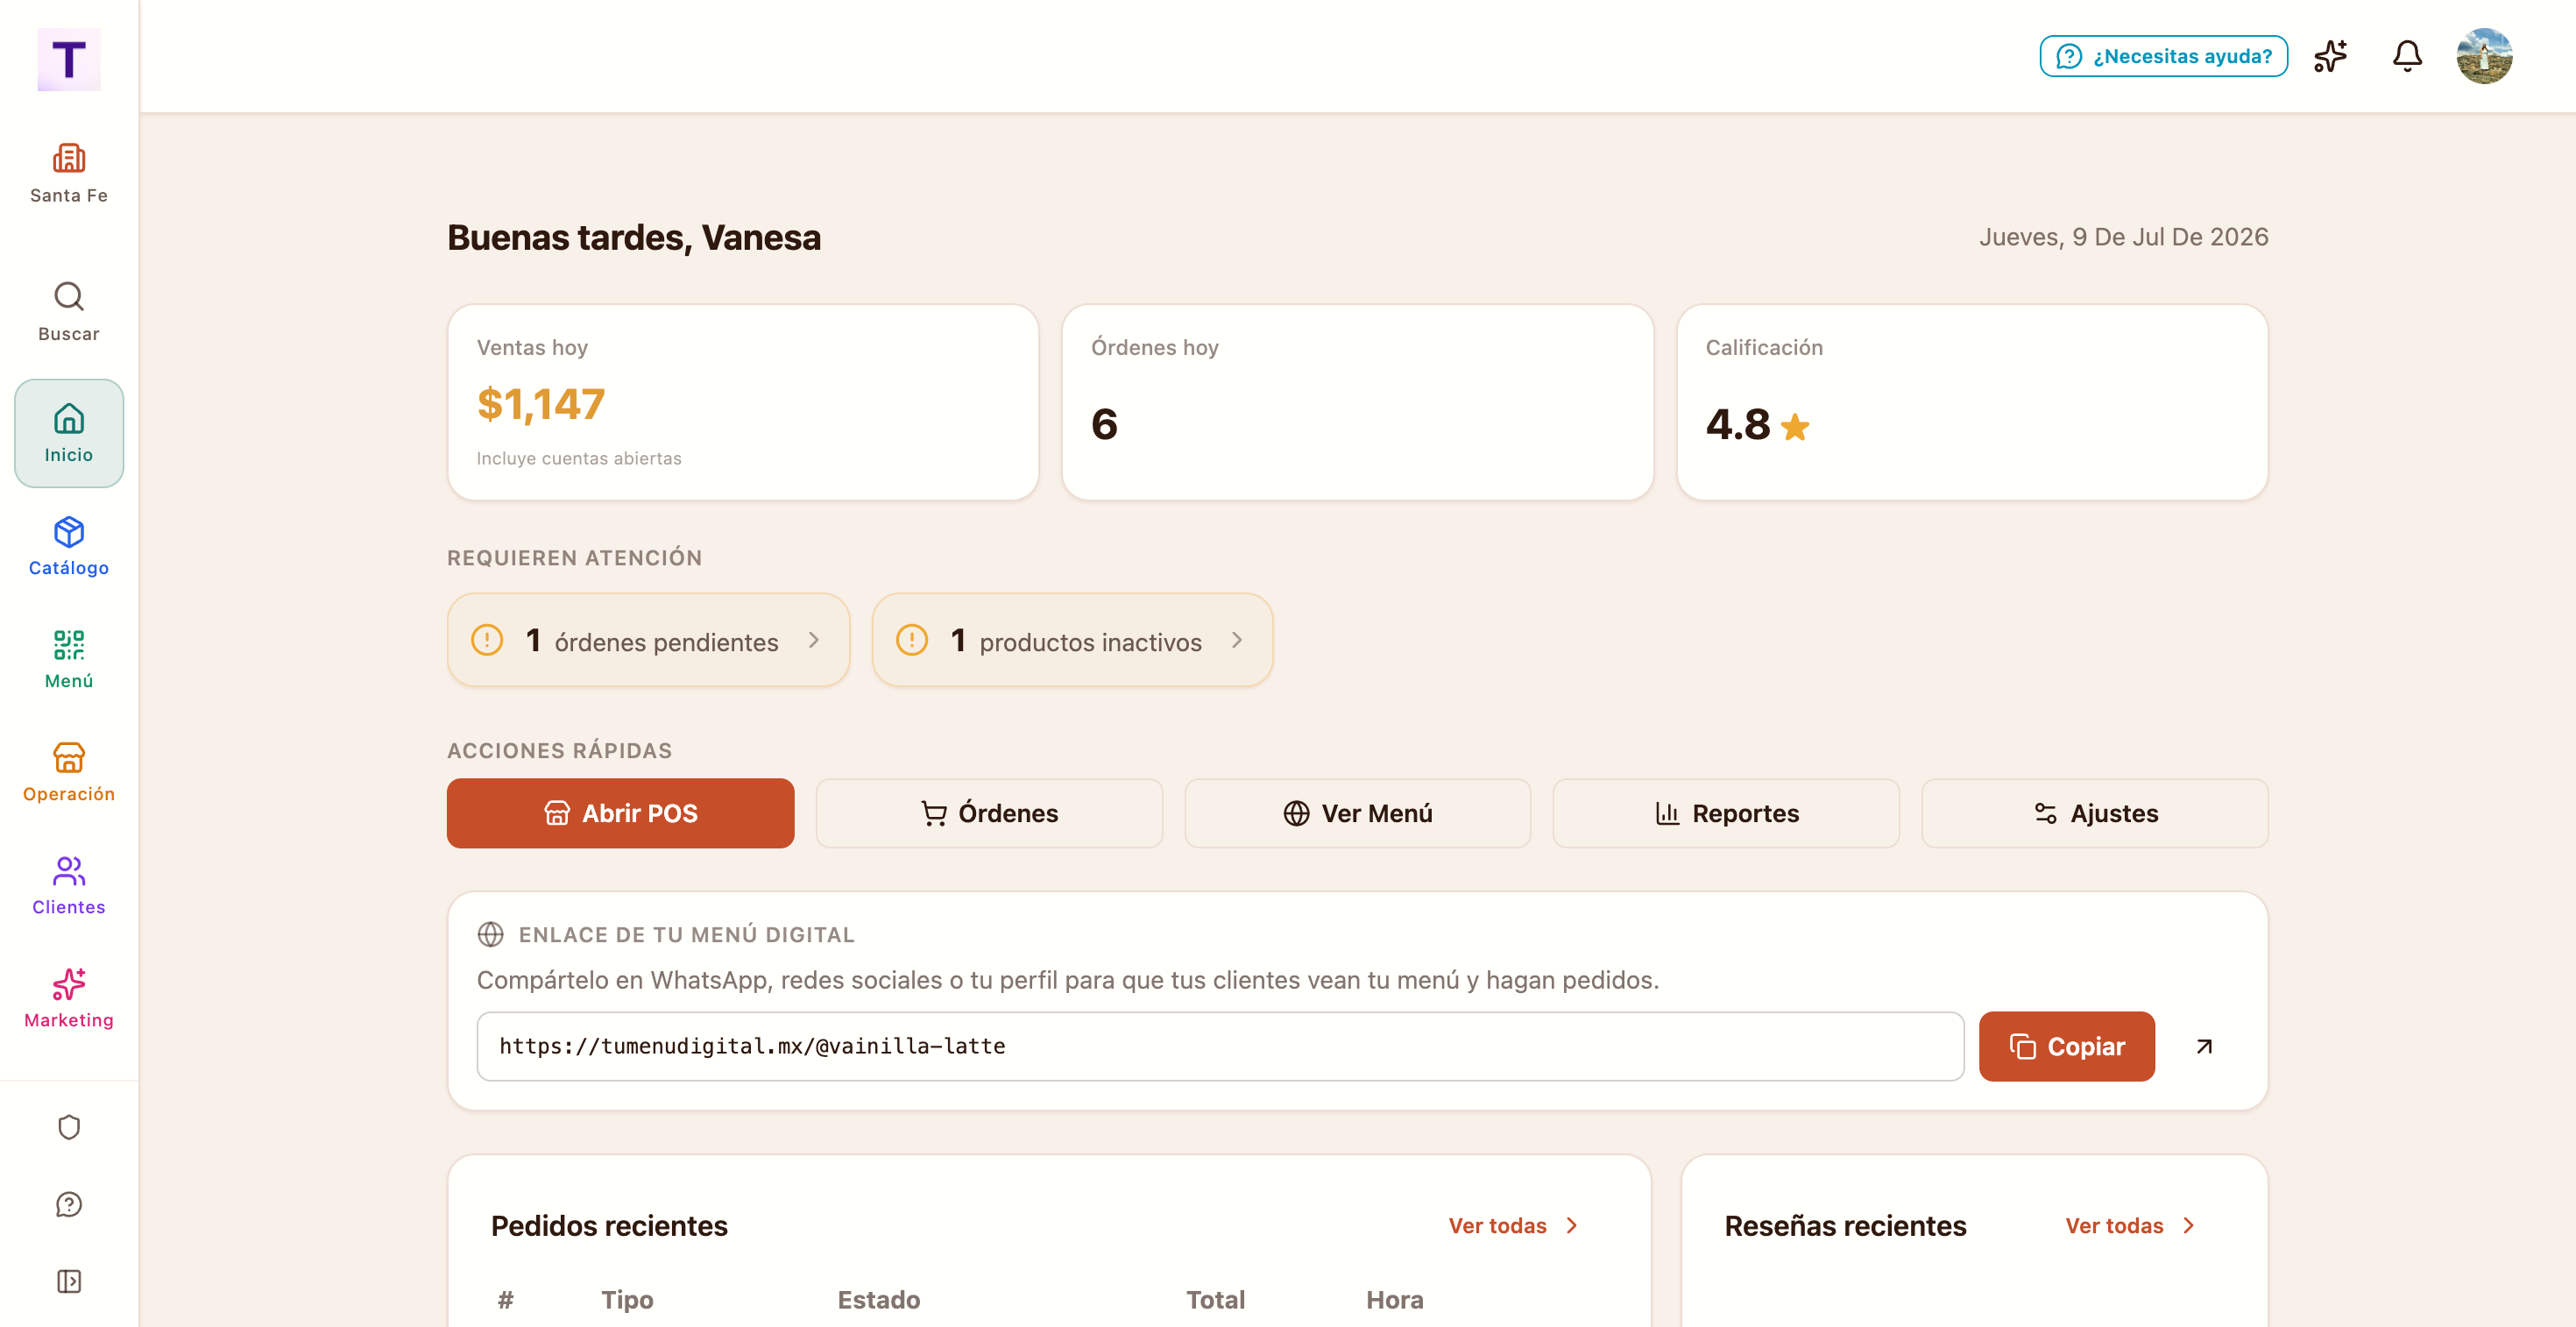Open external link arrow beside Copiar

click(2204, 1046)
